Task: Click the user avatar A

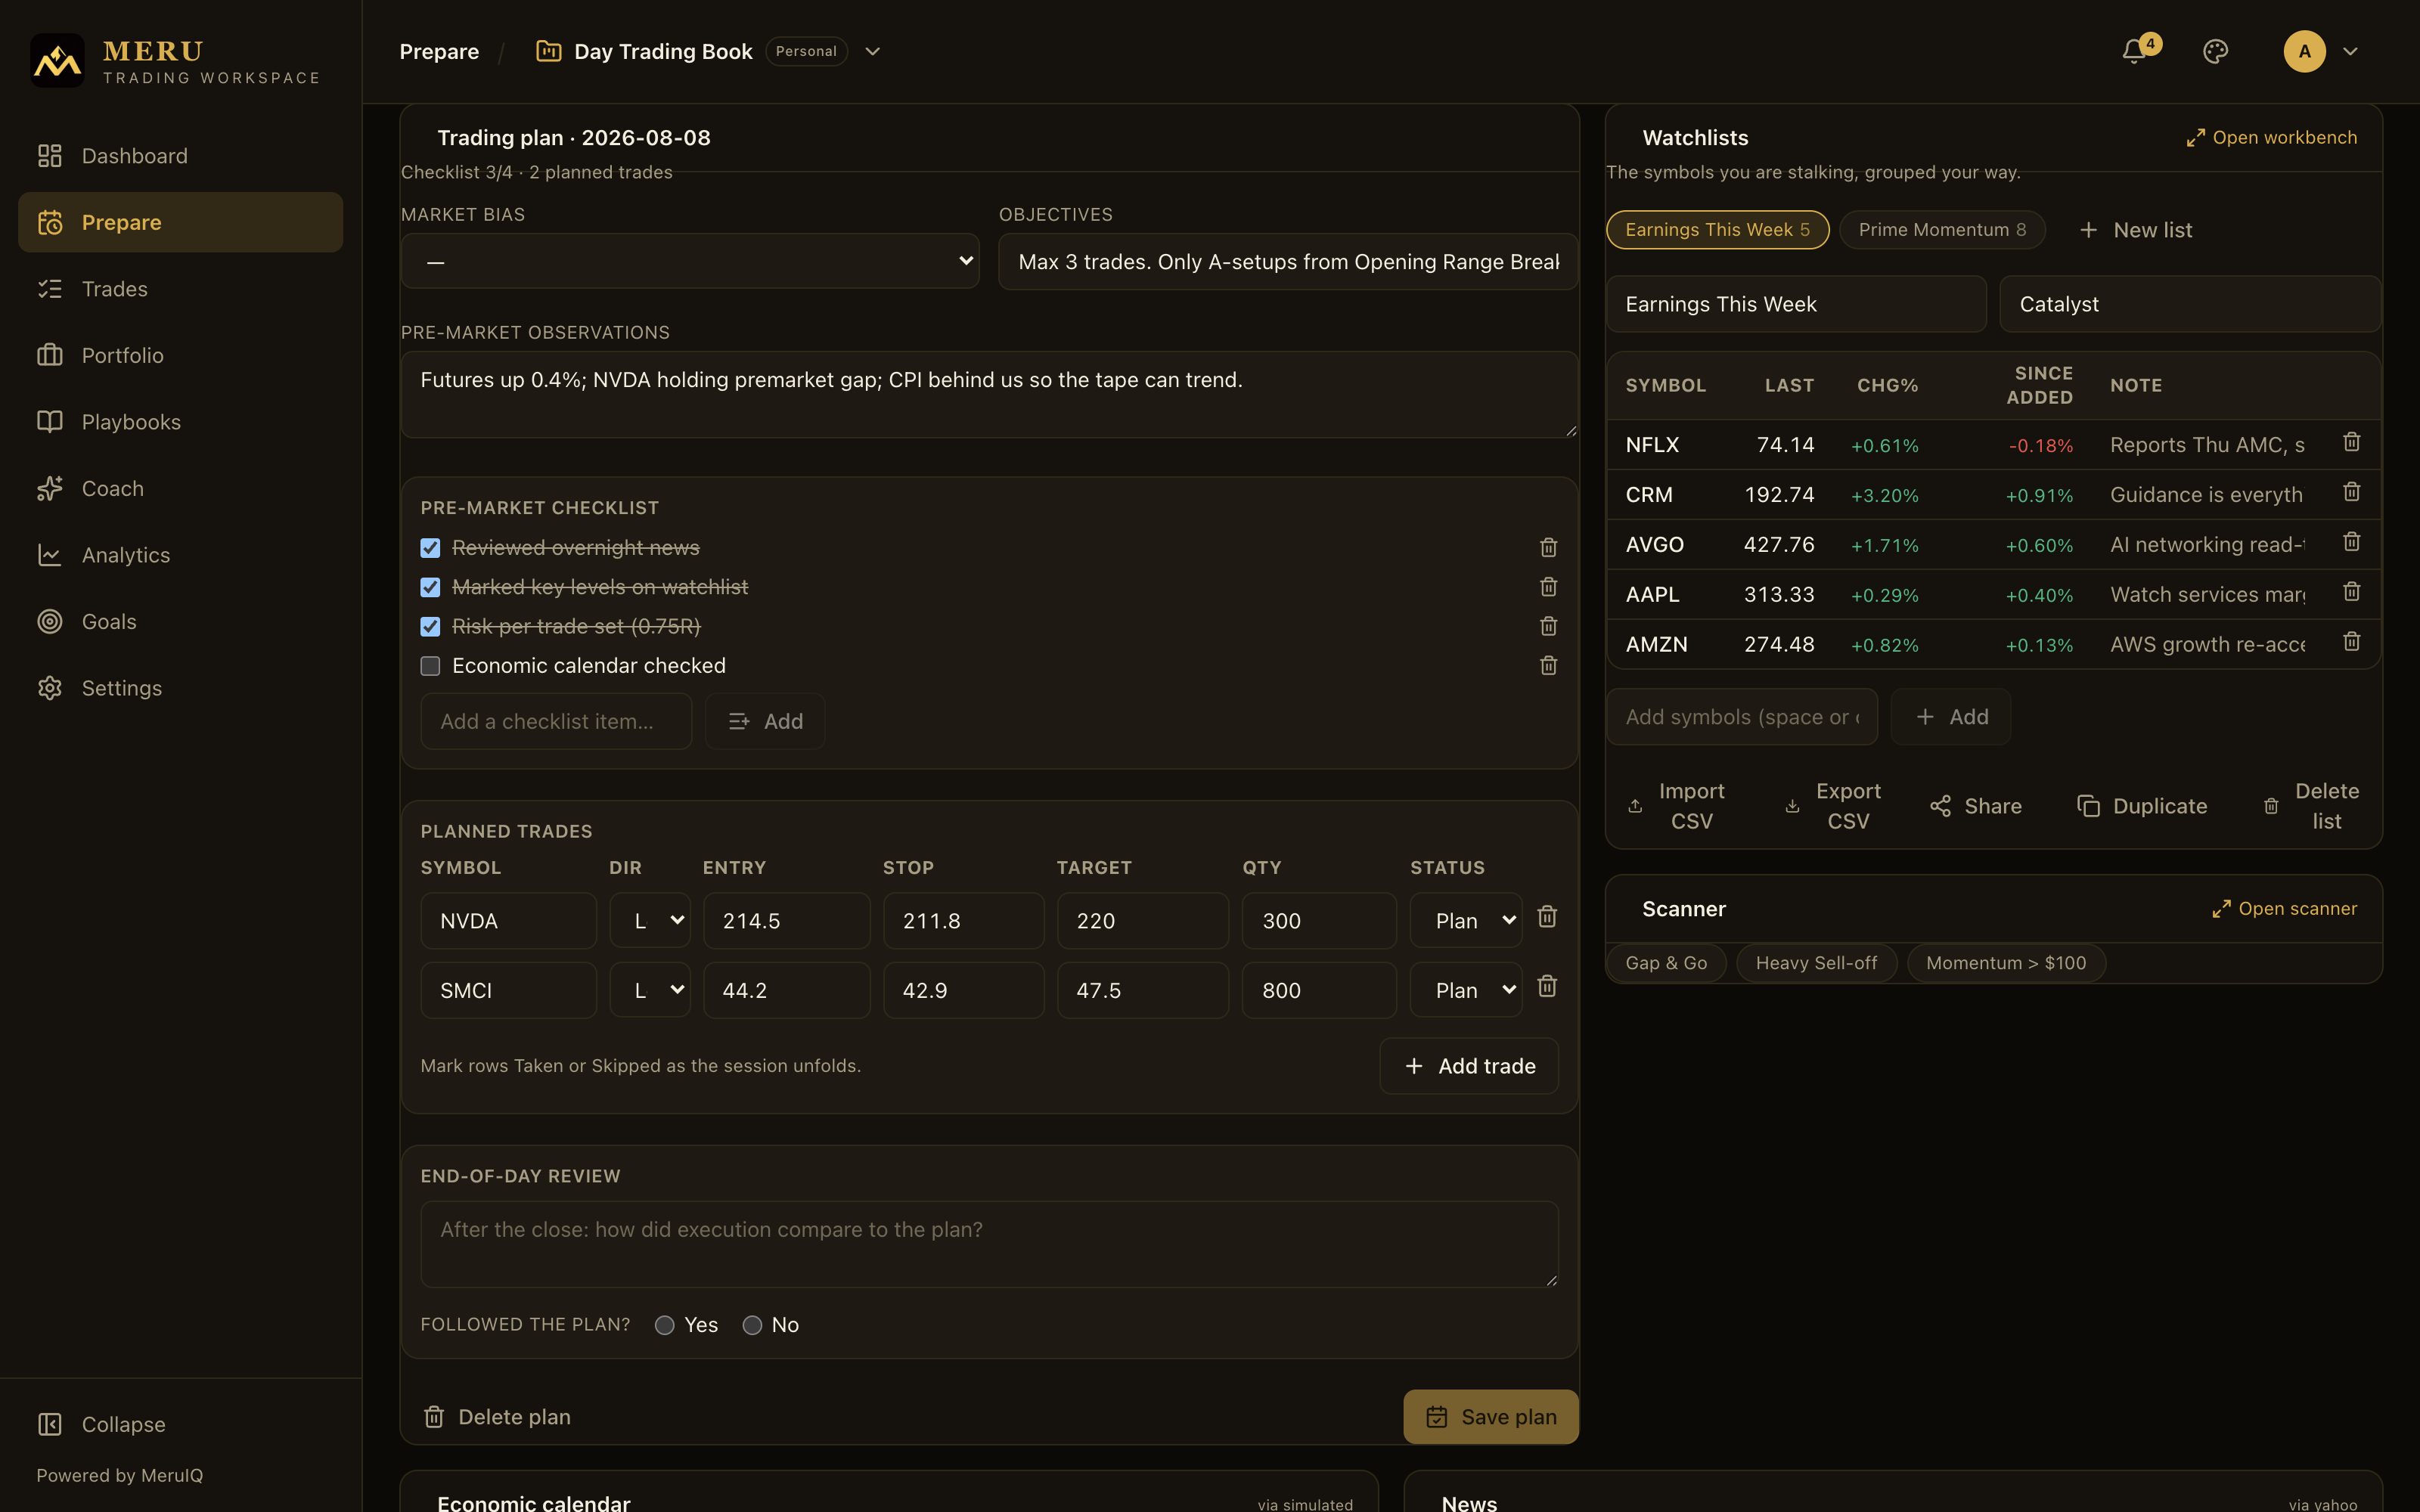Action: coord(2304,51)
